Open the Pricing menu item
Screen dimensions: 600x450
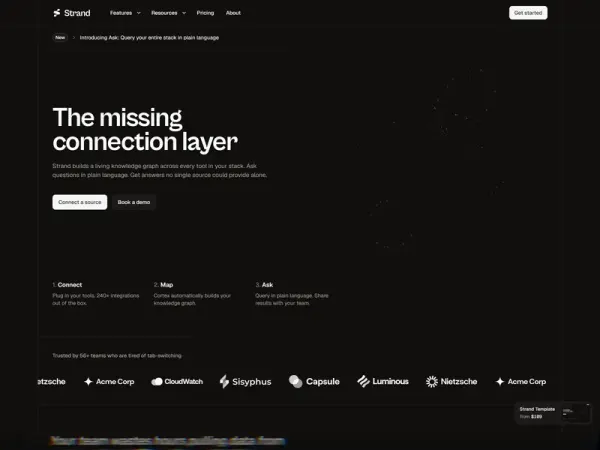coord(205,13)
